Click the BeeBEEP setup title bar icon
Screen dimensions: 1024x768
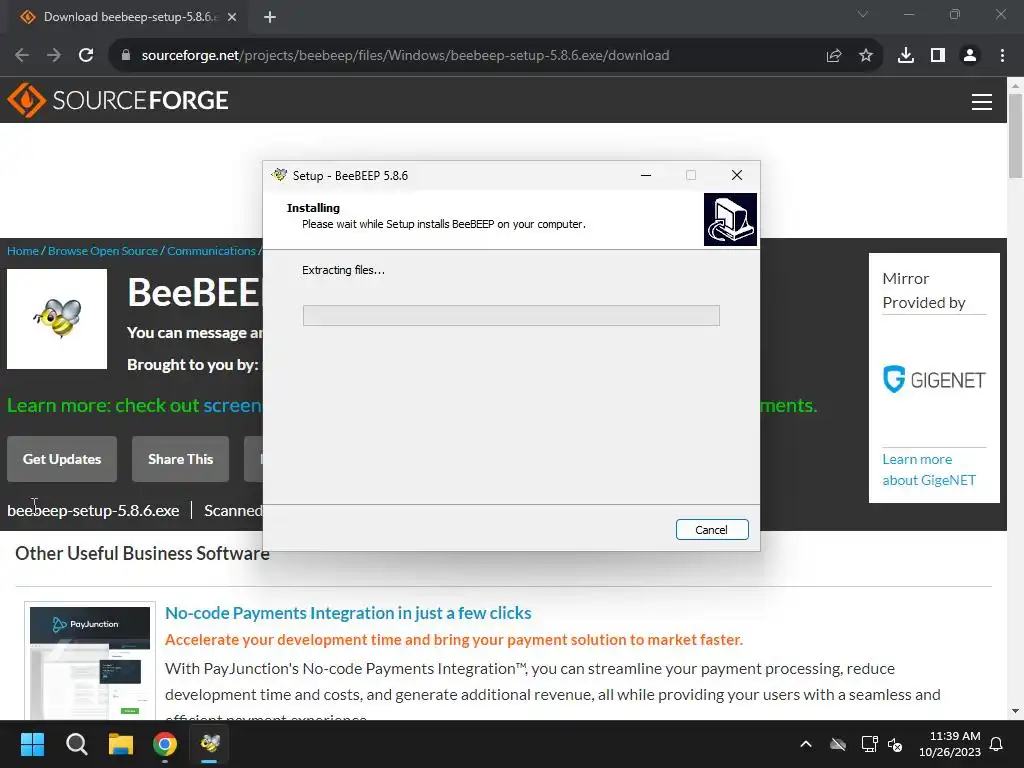(280, 174)
